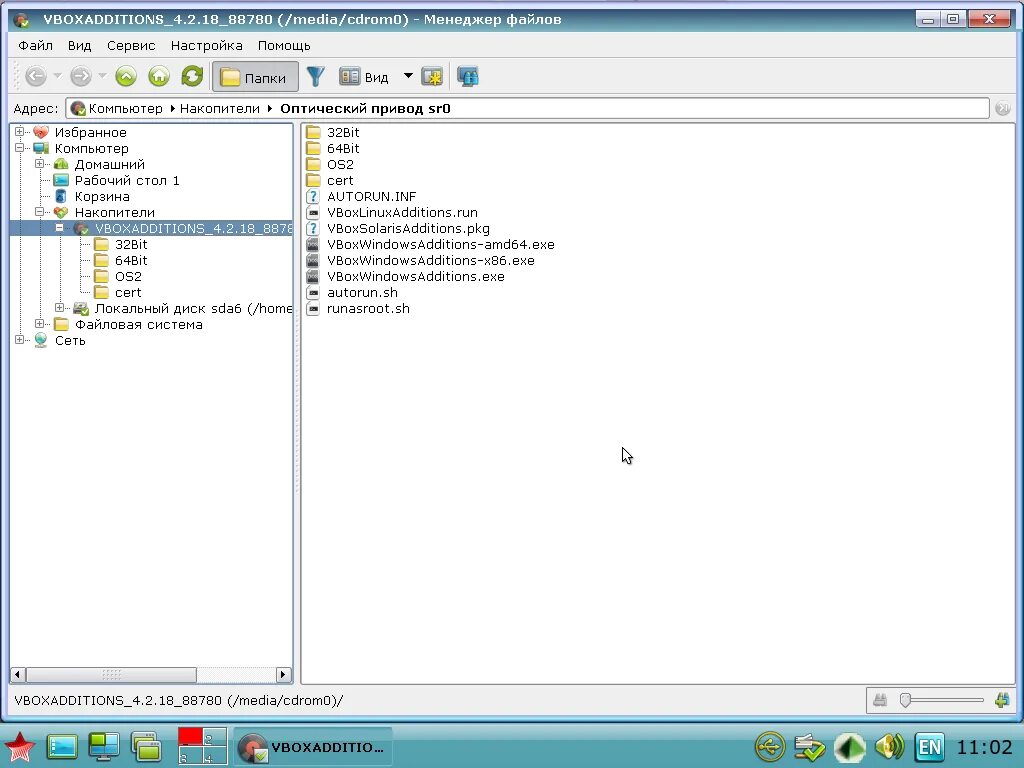The width and height of the screenshot is (1024, 768).
Task: Open the home folder via toolbar icon
Action: pyautogui.click(x=159, y=76)
